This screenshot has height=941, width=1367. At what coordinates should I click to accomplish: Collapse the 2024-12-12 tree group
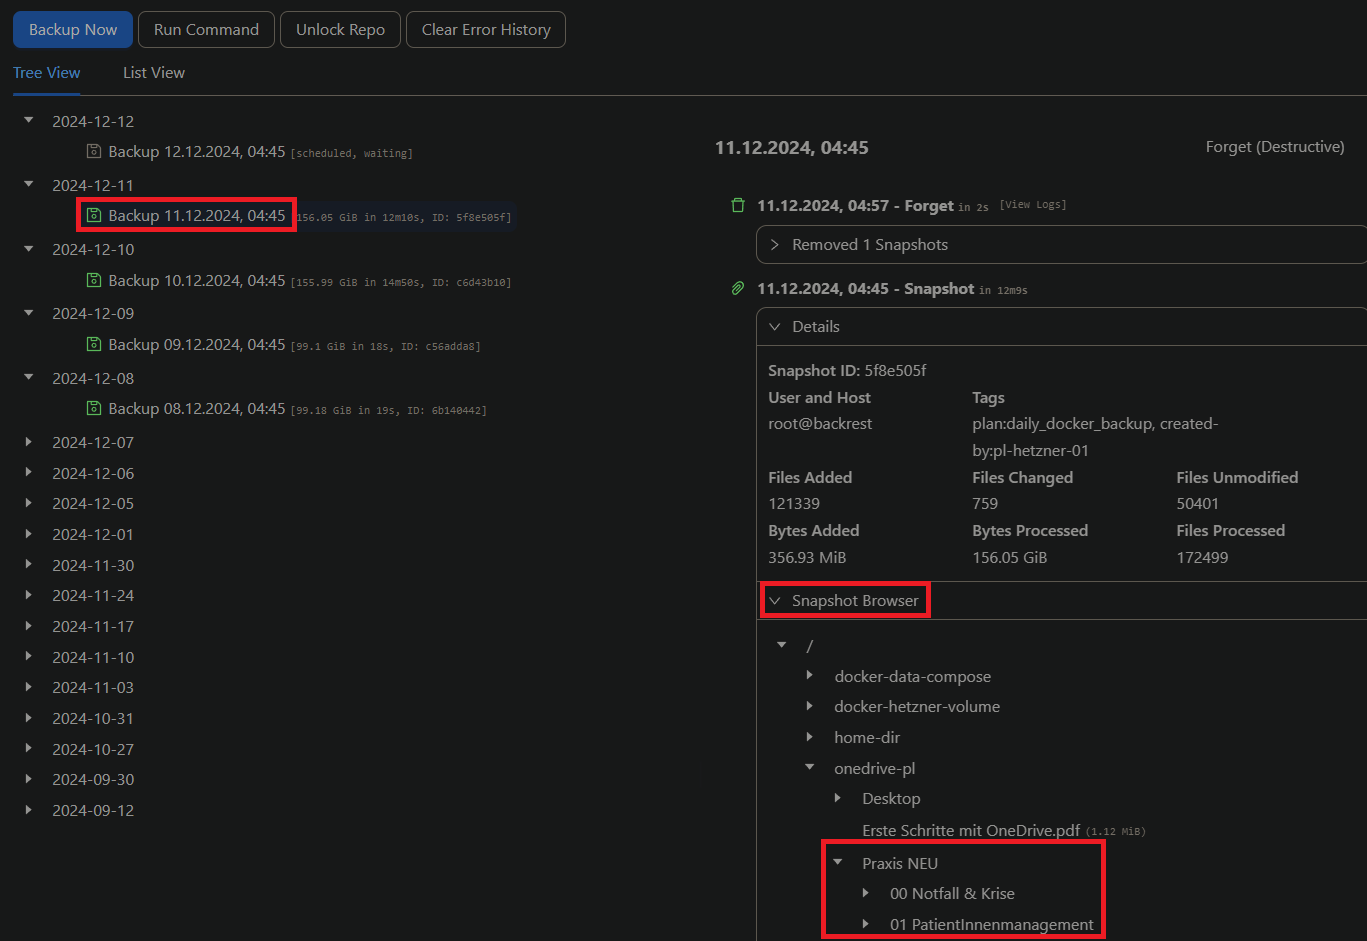coord(29,121)
